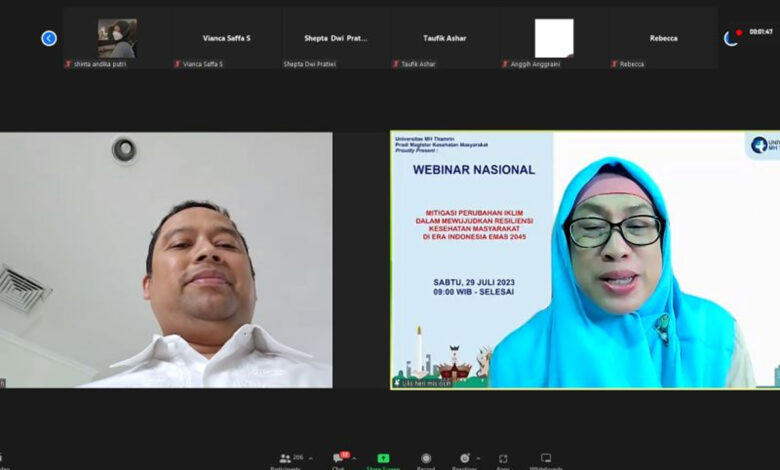Screen dimensions: 780x470
Task: Click the Universitas MH Thamrin header text
Action: (x=424, y=139)
